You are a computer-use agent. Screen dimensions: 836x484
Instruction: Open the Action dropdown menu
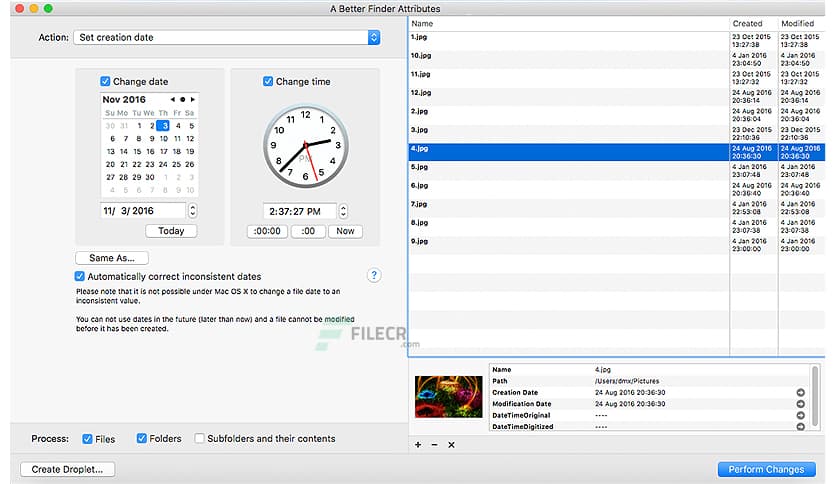click(227, 37)
